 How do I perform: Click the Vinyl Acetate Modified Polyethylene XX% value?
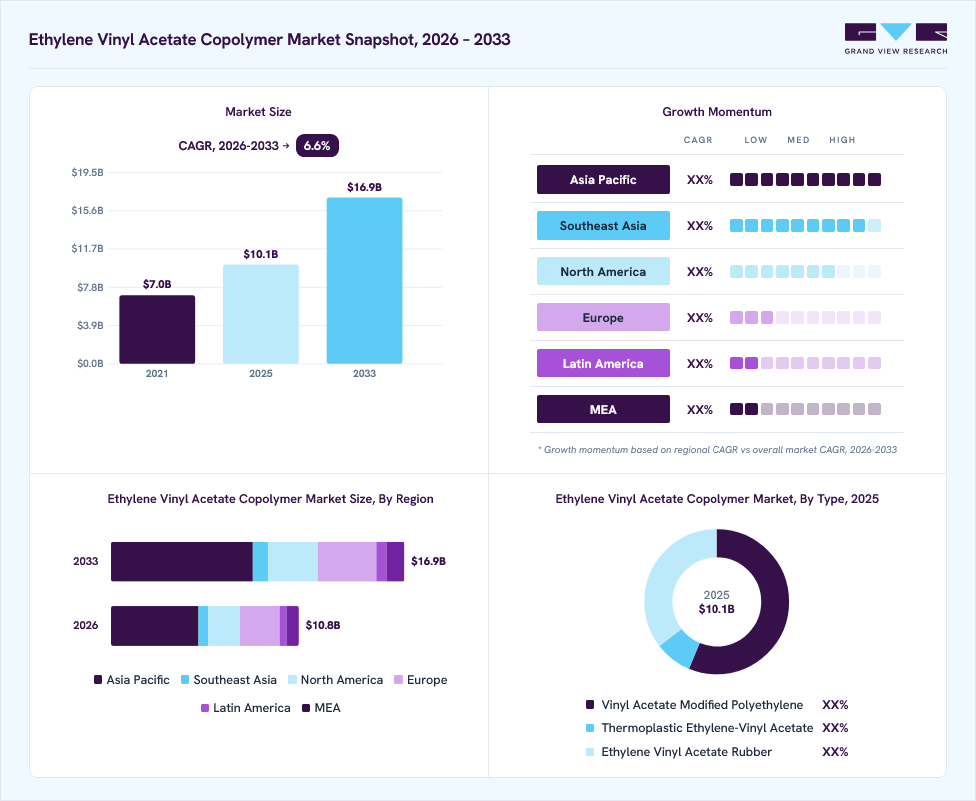tap(835, 705)
